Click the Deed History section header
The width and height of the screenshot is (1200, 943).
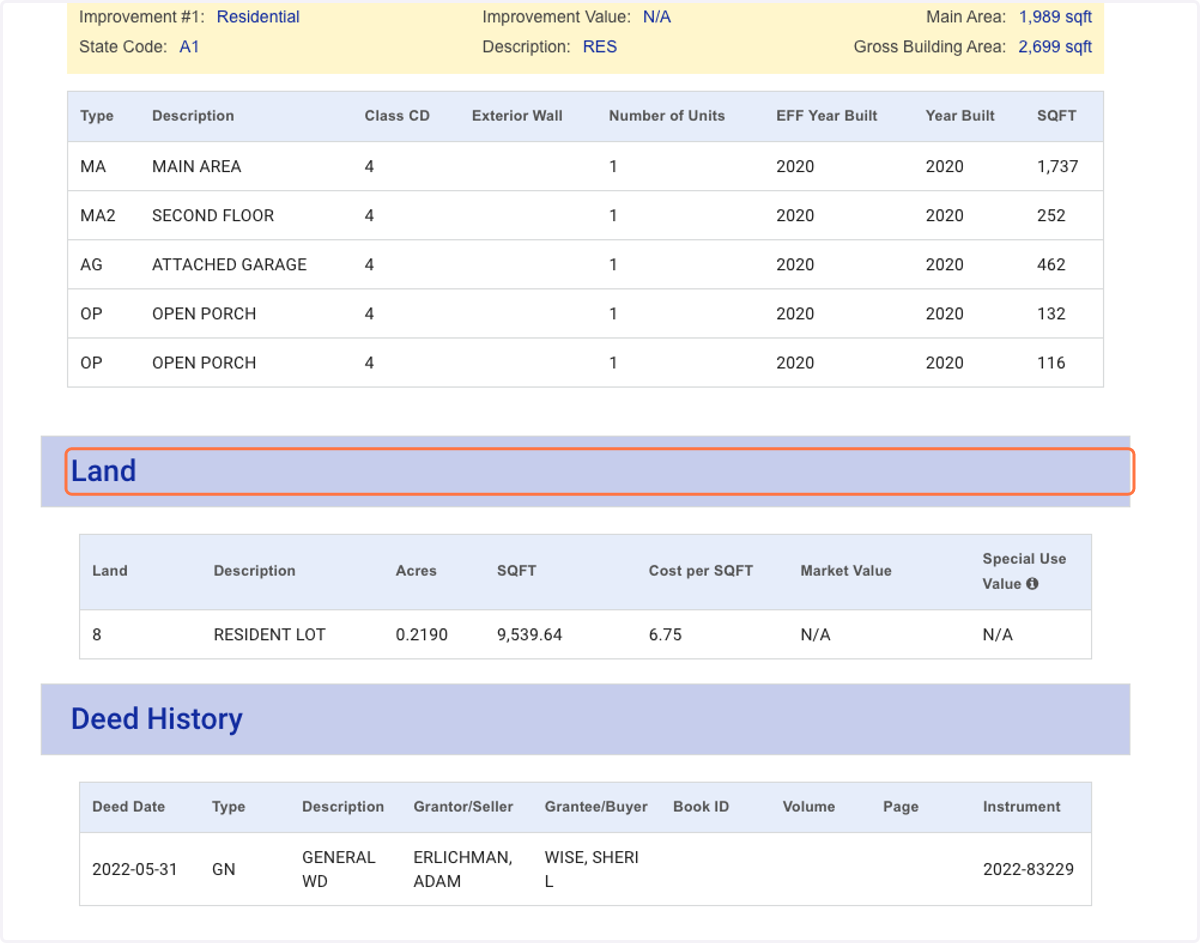585,719
